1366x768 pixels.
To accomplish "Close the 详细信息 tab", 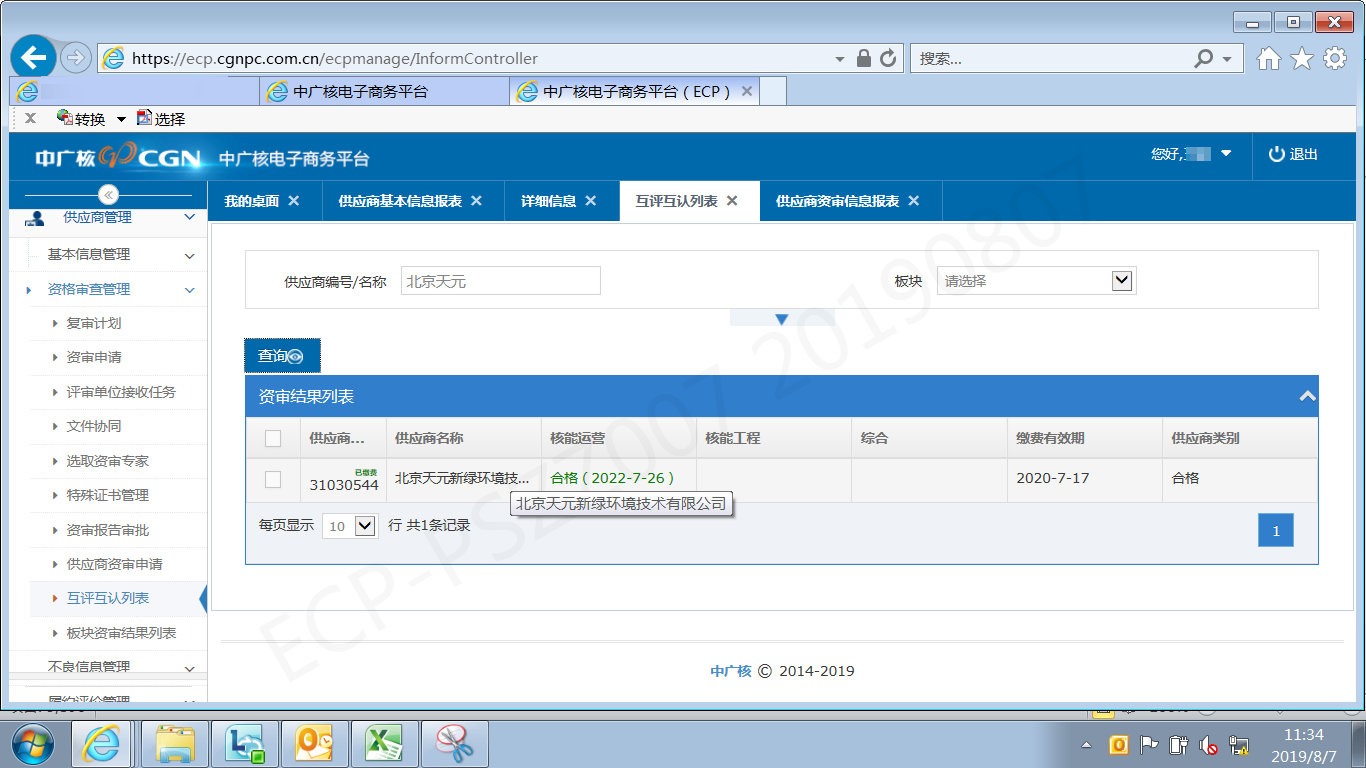I will coord(591,201).
